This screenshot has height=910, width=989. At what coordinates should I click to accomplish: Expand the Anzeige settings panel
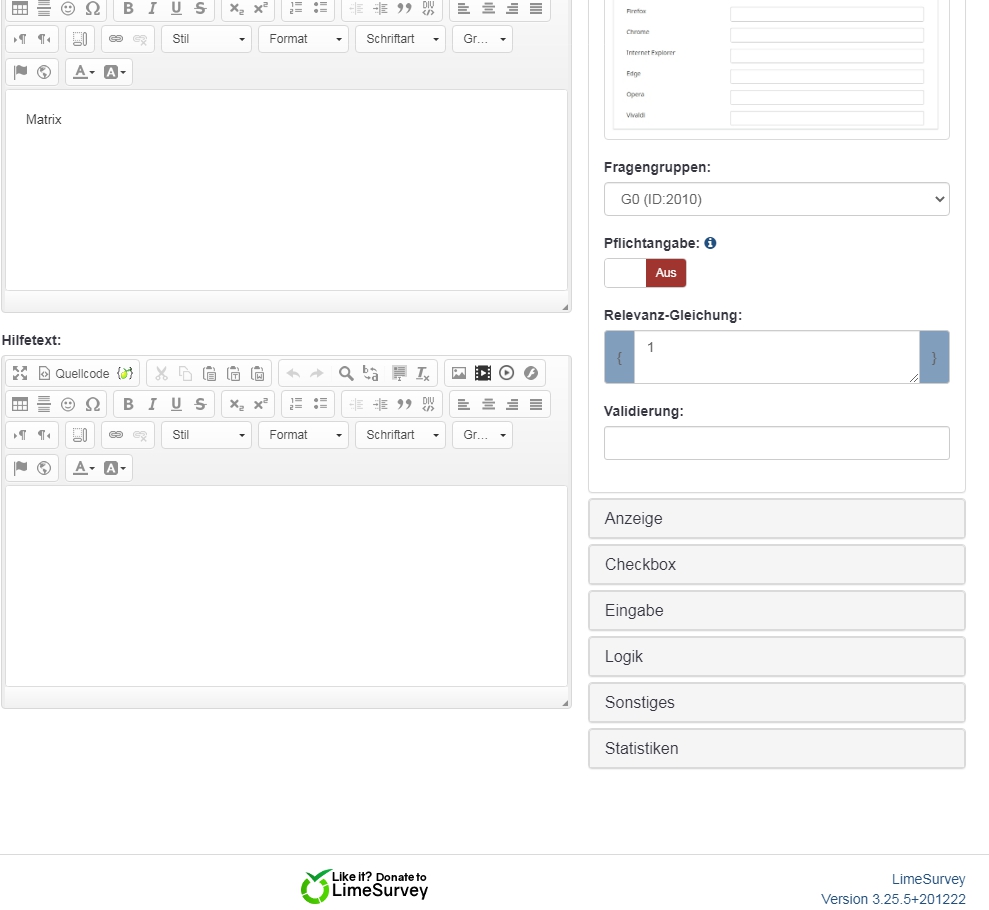(x=776, y=519)
